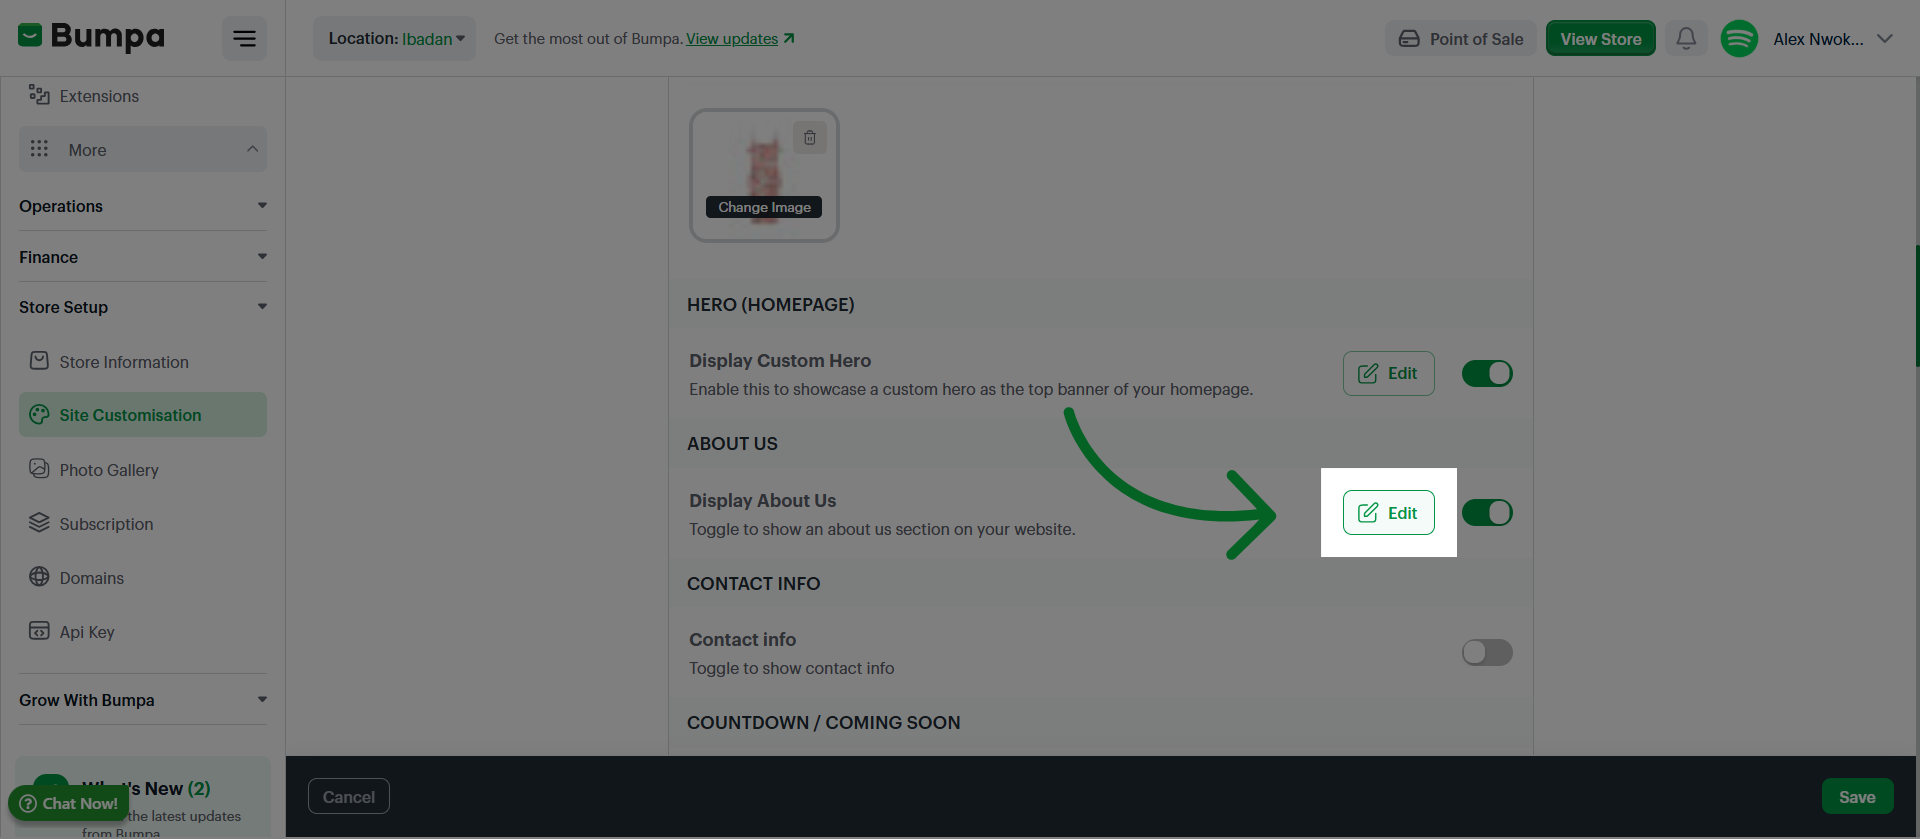Screen dimensions: 1920x839
Task: Toggle the hamburger sidebar menu
Action: coord(244,39)
